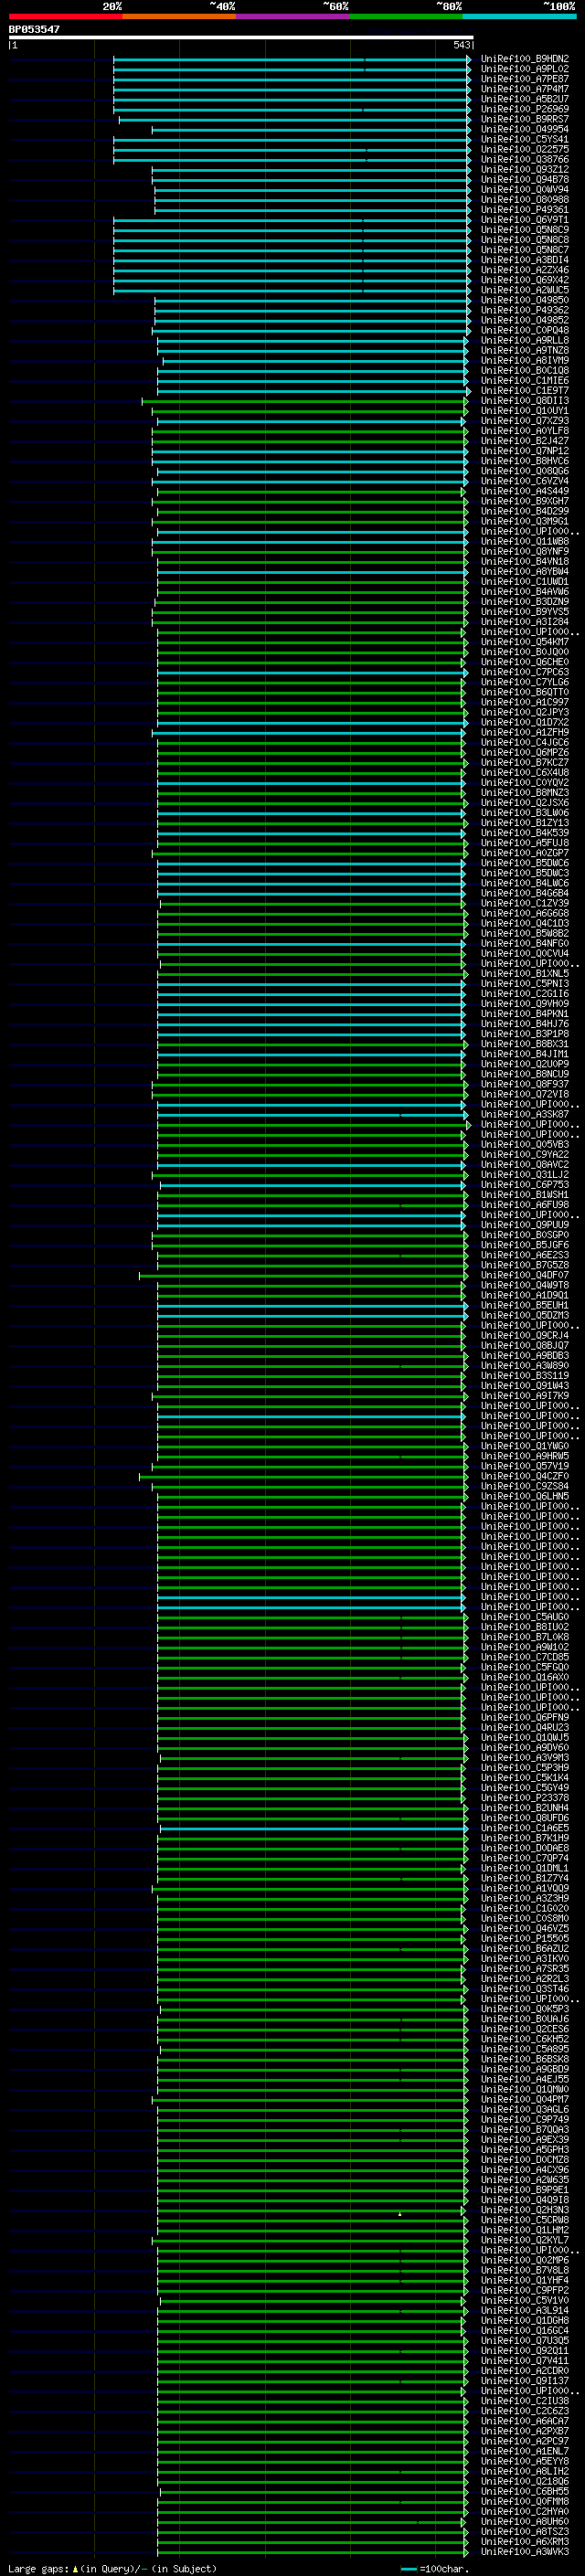Select the UniRef100_A3WVK3 label

point(524,2551)
